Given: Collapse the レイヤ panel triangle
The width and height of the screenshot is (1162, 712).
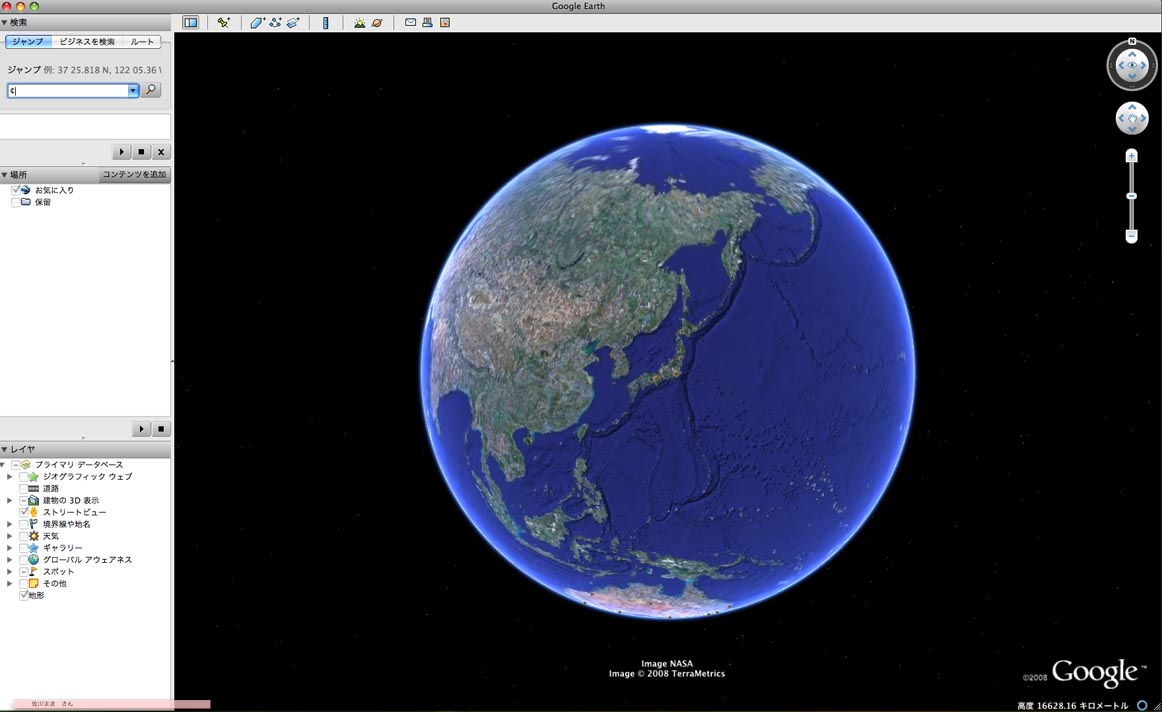Looking at the screenshot, I should click(x=4, y=449).
